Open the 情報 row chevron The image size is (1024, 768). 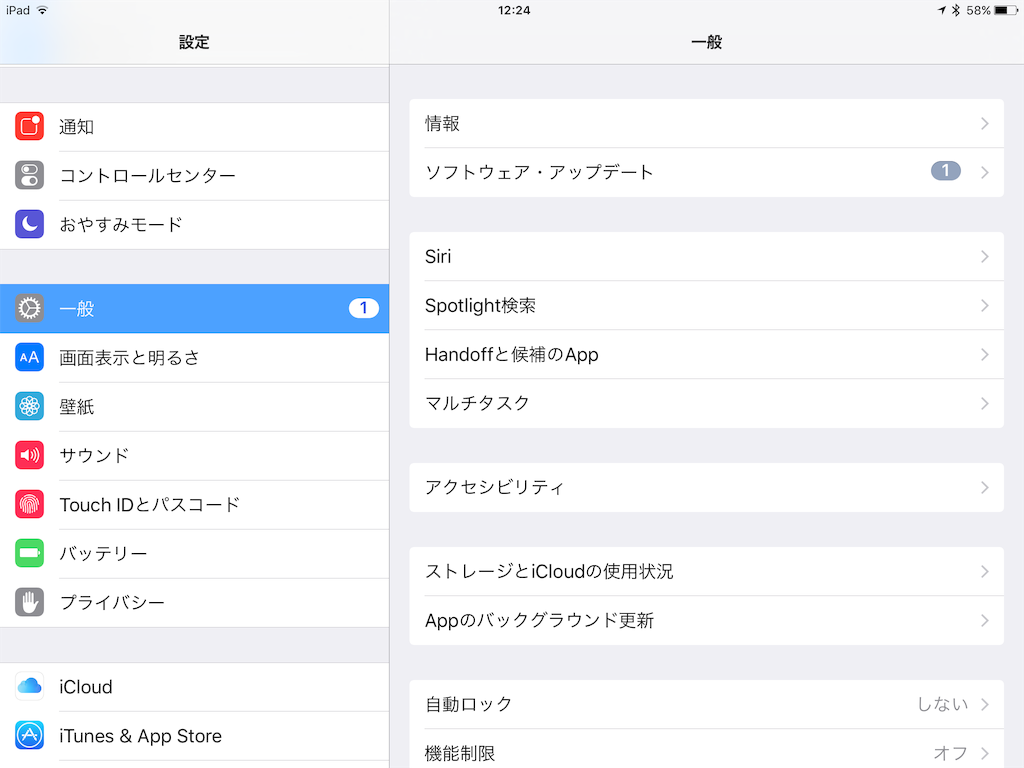(x=985, y=123)
